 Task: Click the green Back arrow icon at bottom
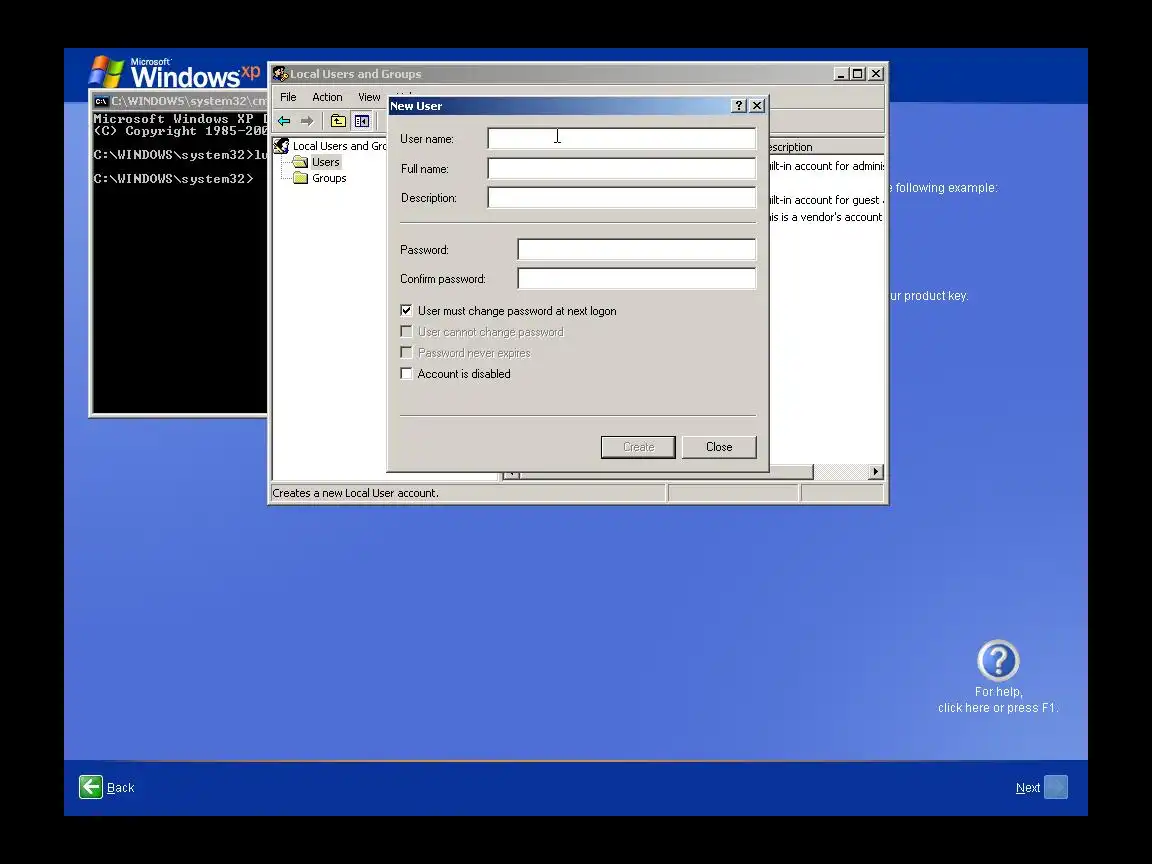[91, 787]
